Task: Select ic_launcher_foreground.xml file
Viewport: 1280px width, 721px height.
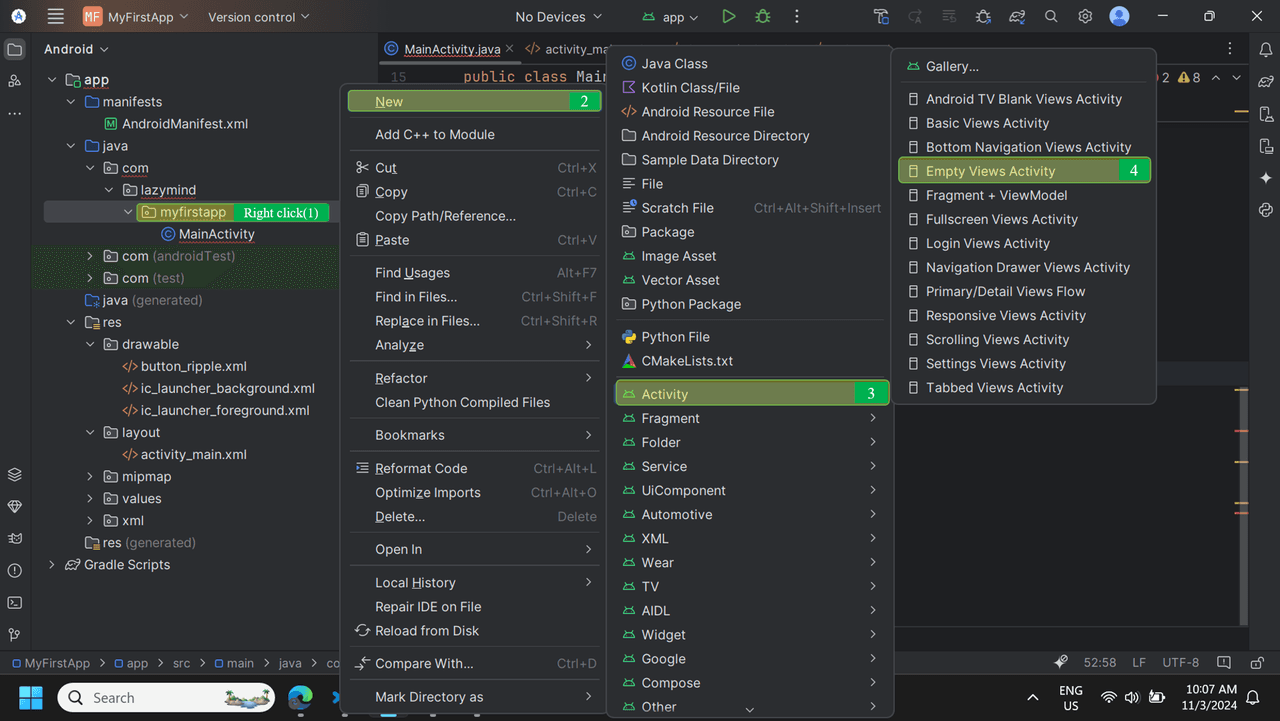Action: pos(224,410)
